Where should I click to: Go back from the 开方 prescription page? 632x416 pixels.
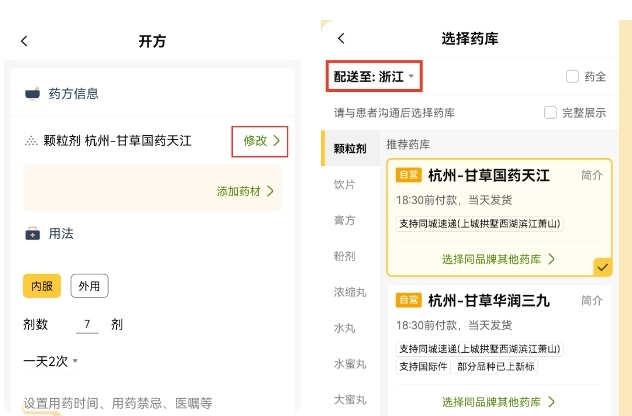(25, 41)
